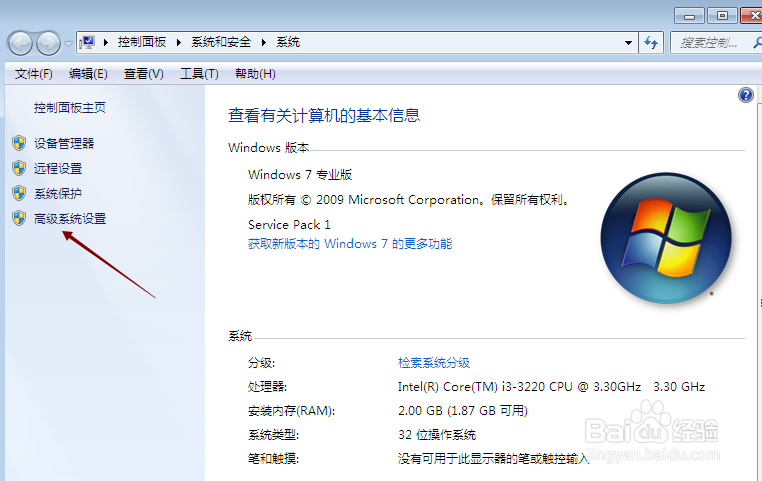
Task: Expand arrow before 控制面板 in breadcrumb
Action: pyautogui.click(x=105, y=42)
